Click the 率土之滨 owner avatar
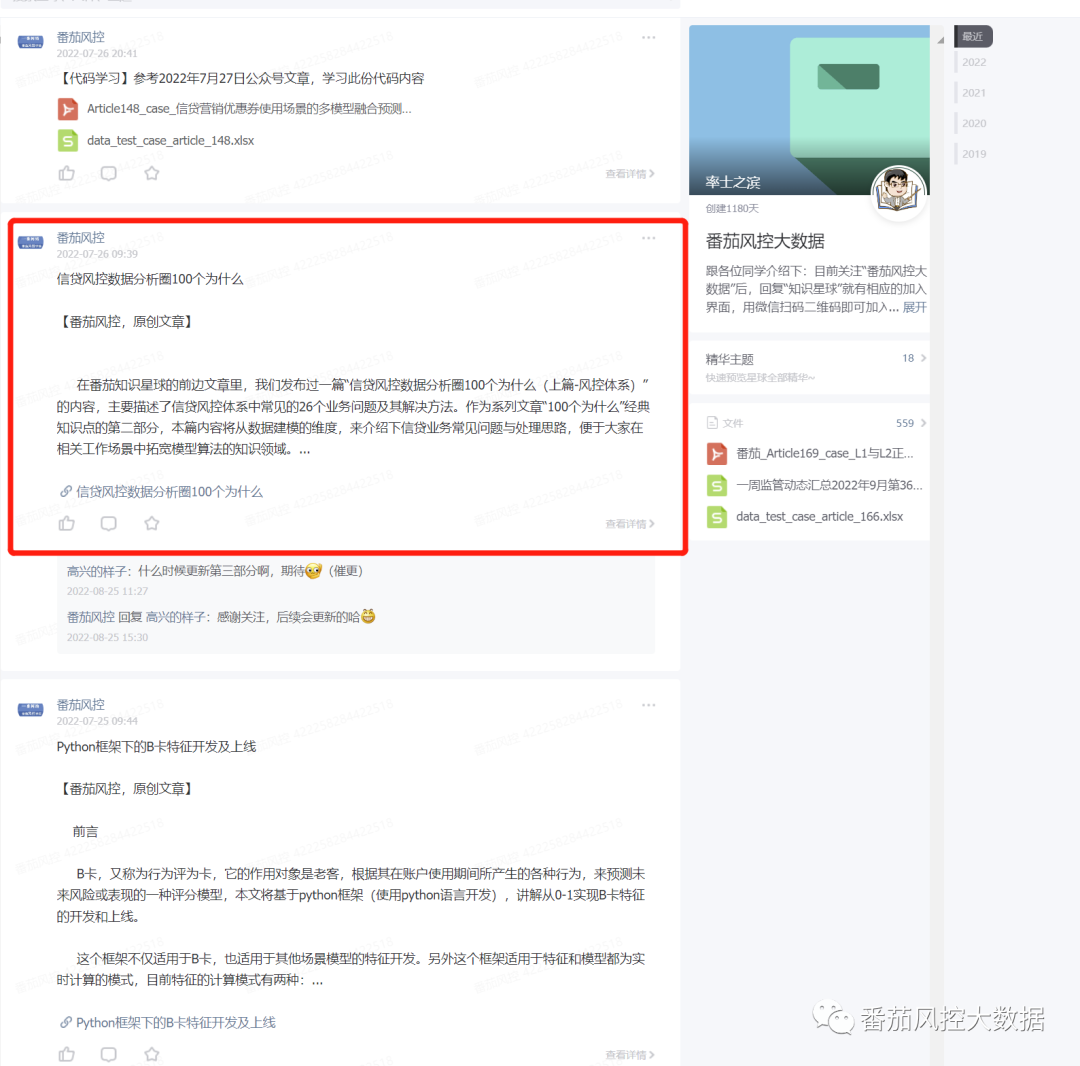Screen dimensions: 1080x1066 point(898,191)
